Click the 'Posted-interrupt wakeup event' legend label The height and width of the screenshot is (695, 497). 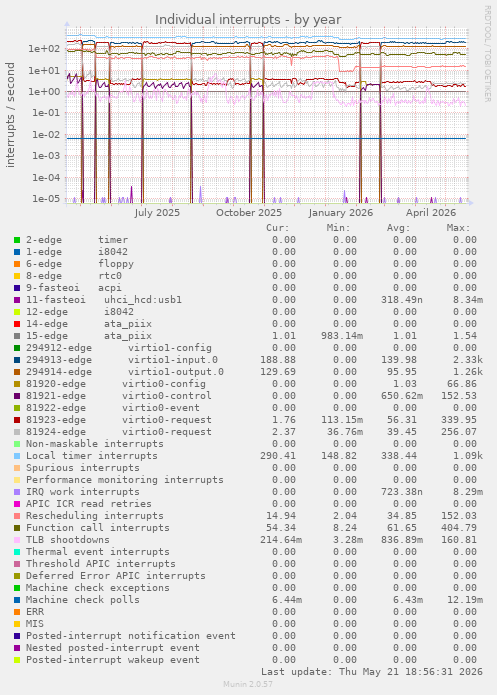click(x=113, y=660)
